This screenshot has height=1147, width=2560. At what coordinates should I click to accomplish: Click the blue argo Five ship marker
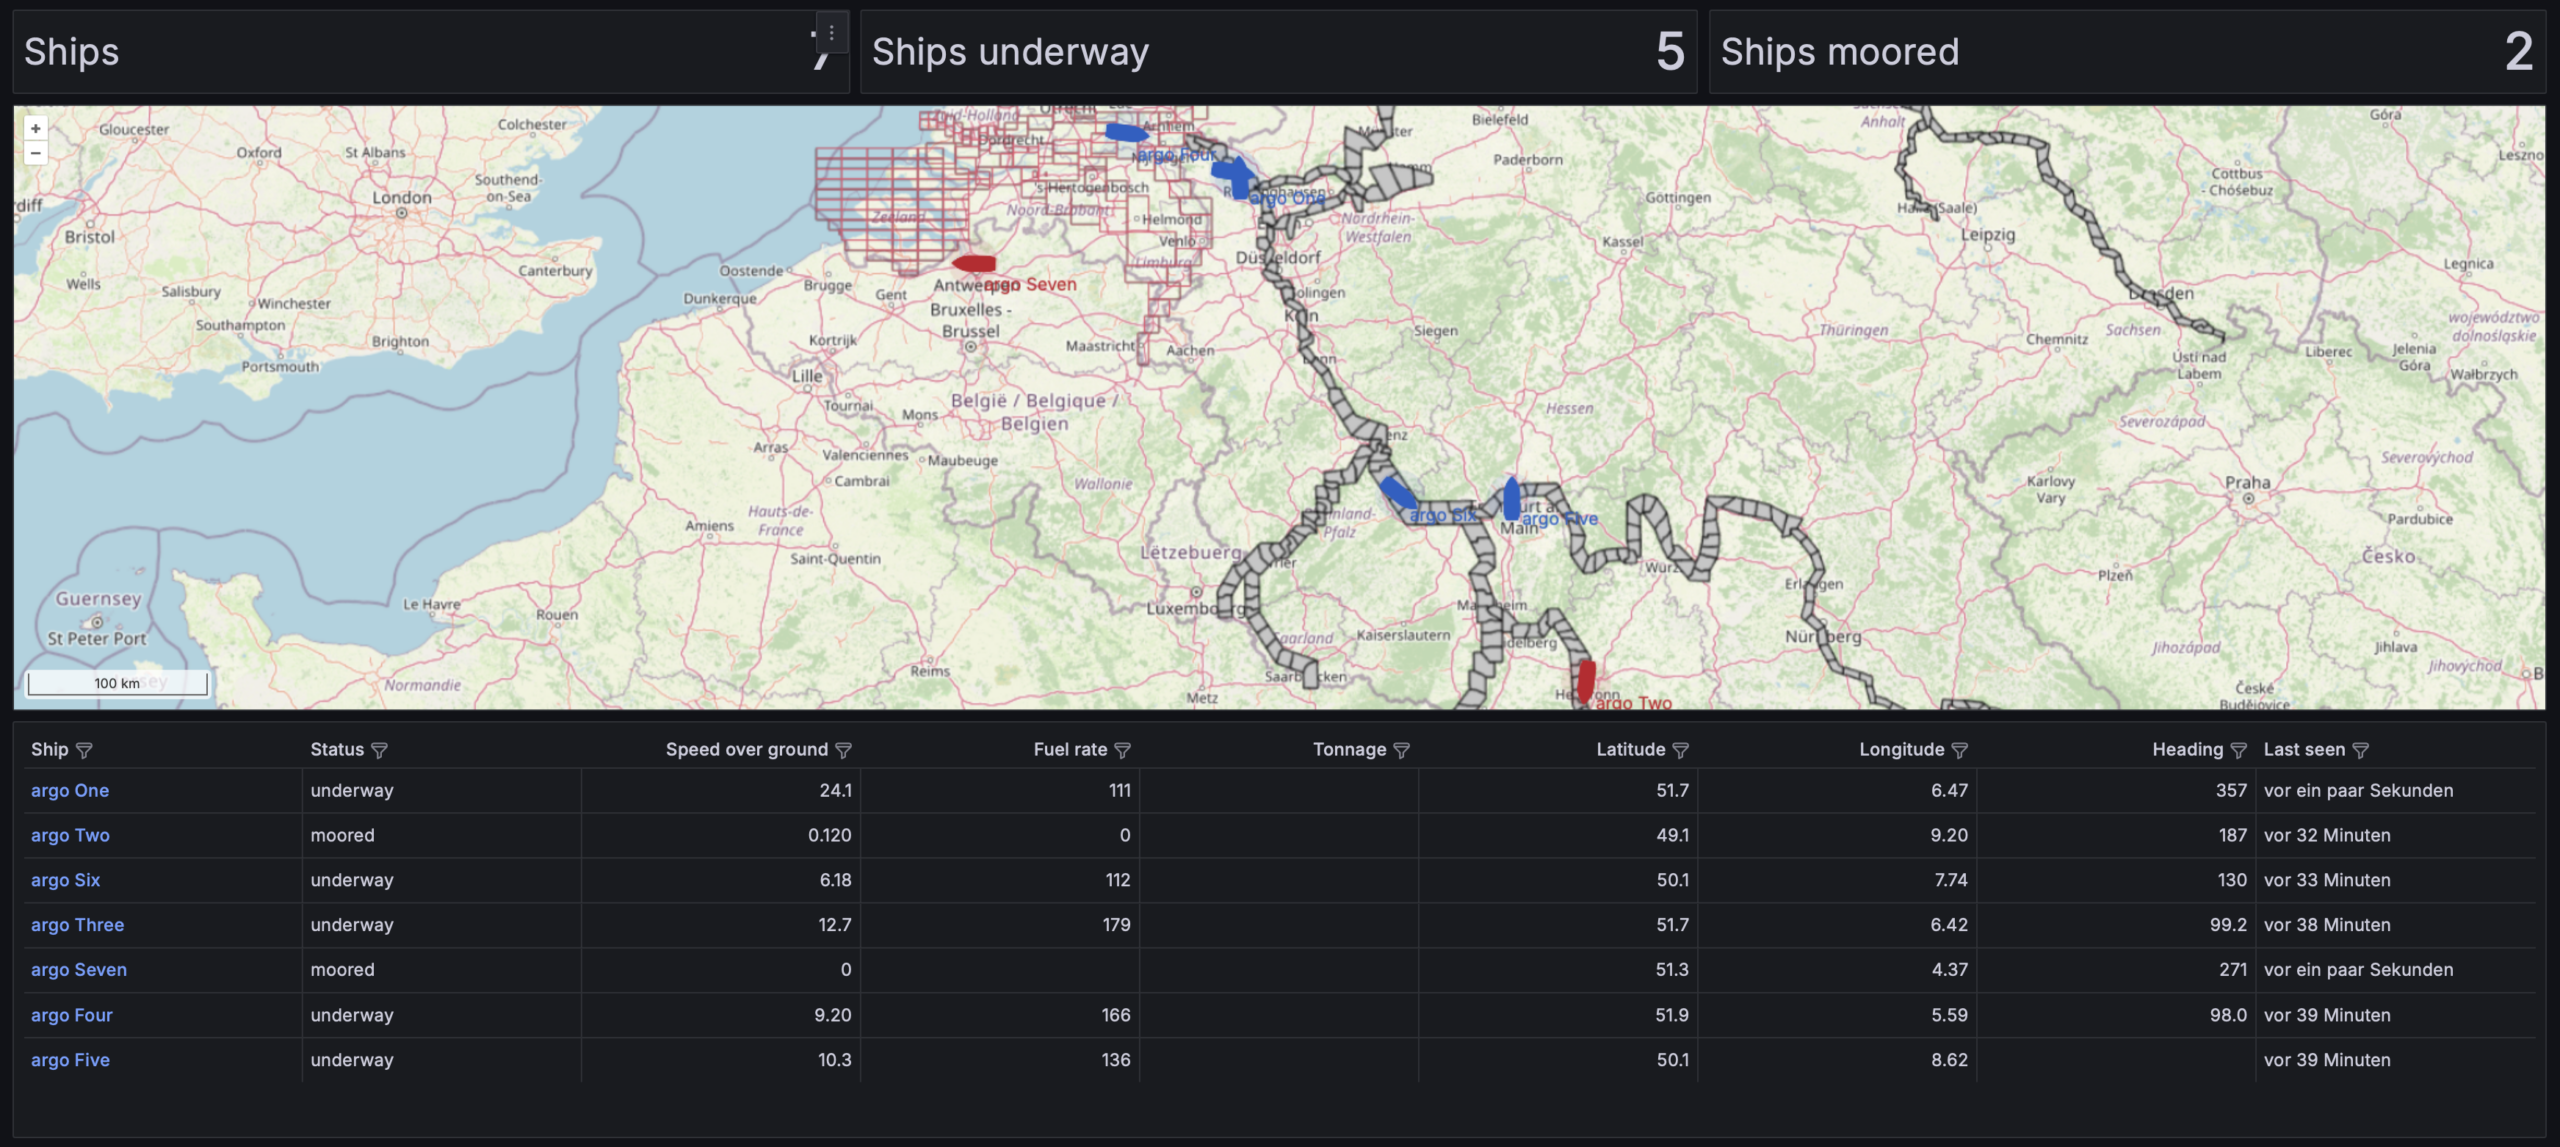point(1512,498)
